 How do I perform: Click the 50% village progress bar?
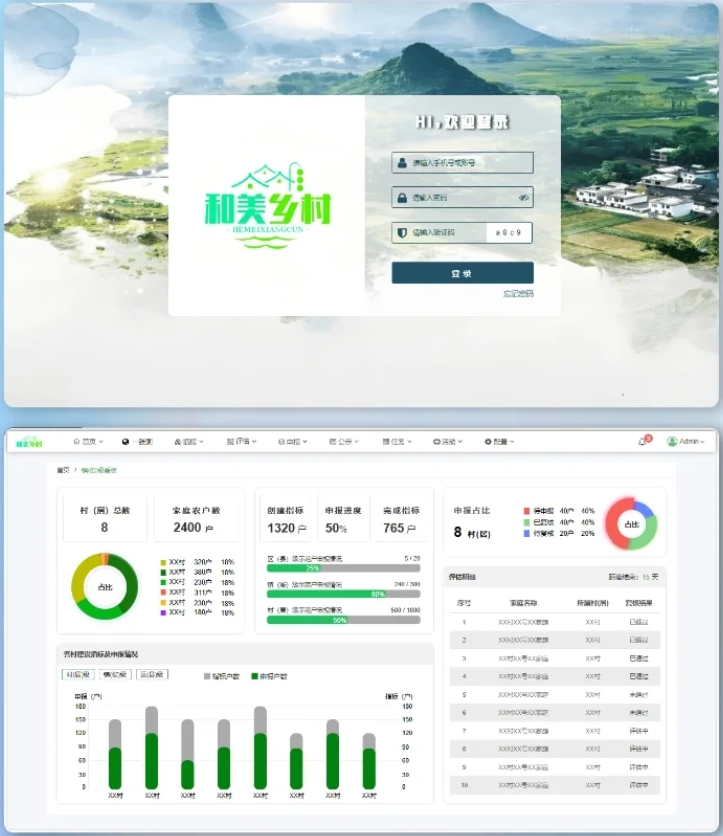point(343,620)
